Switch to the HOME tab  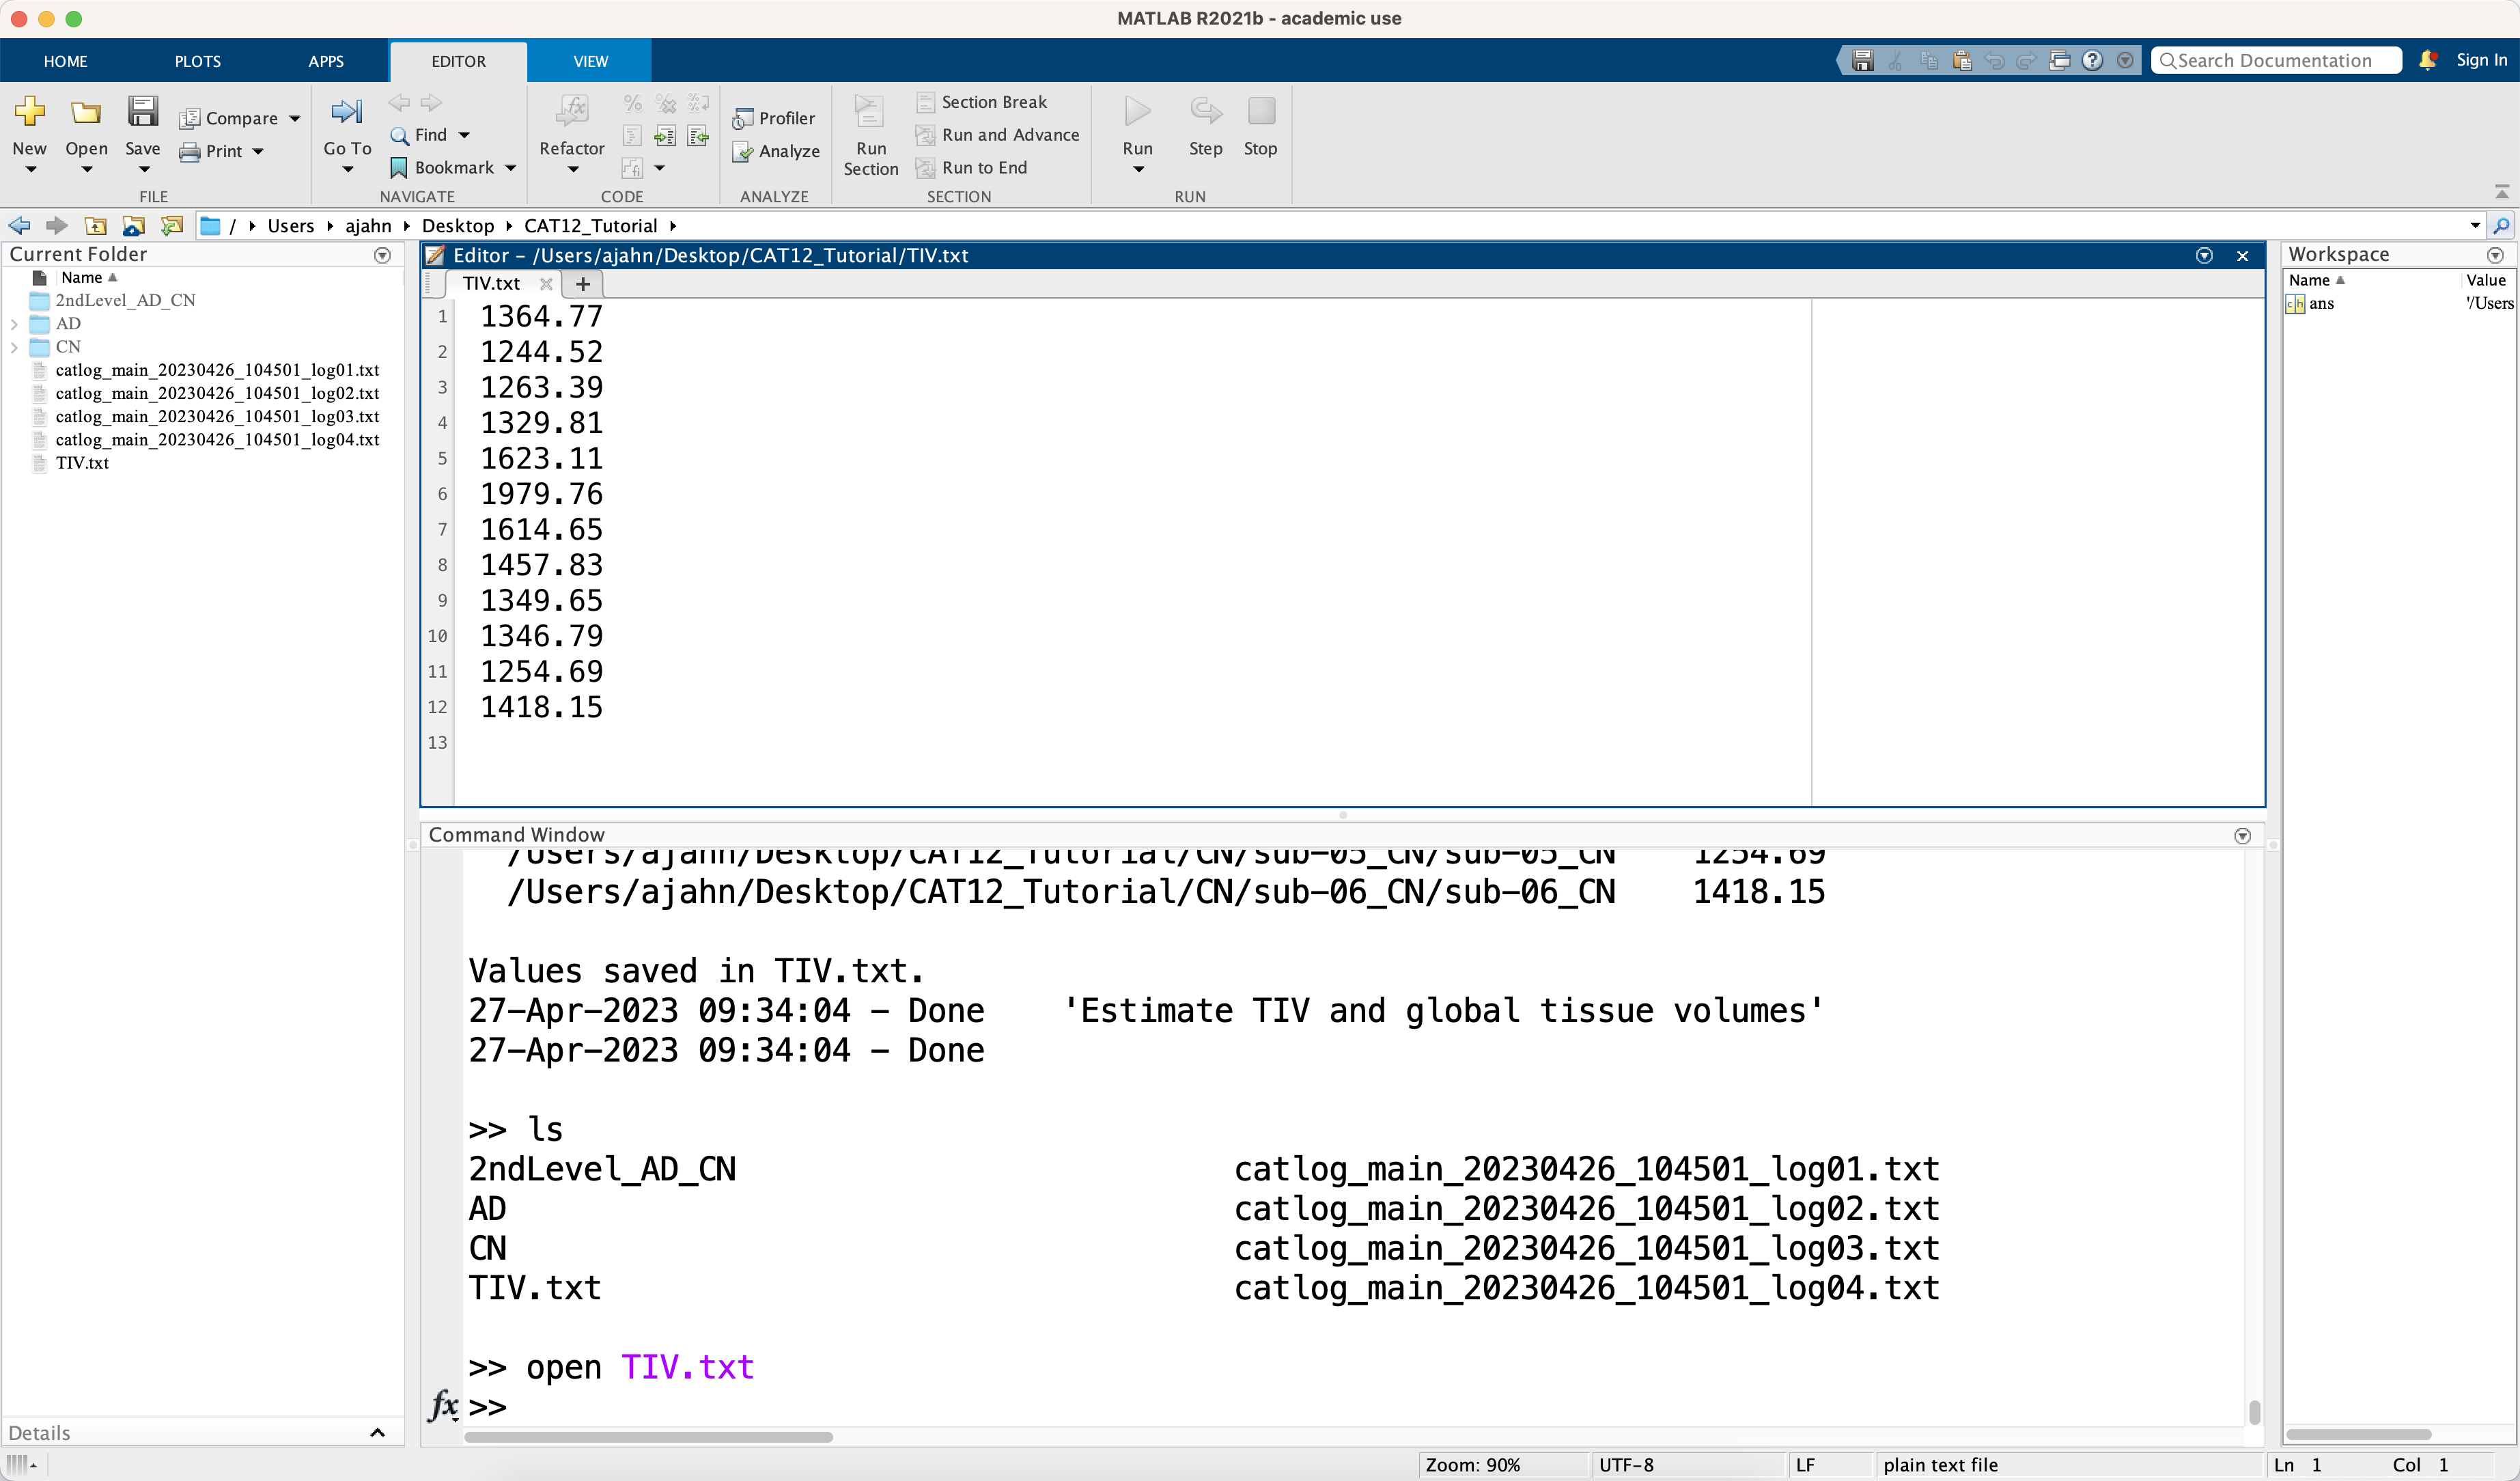[65, 61]
